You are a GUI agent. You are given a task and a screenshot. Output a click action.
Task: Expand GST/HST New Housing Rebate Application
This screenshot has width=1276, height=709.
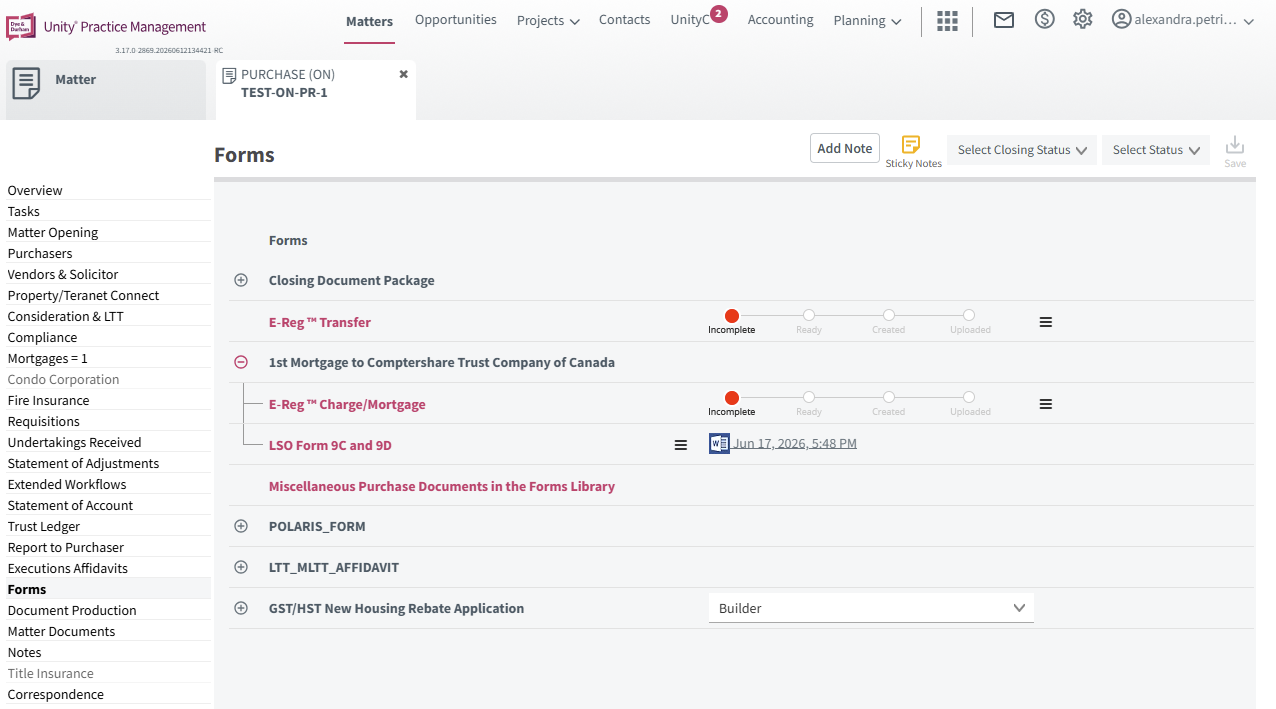[x=241, y=608]
